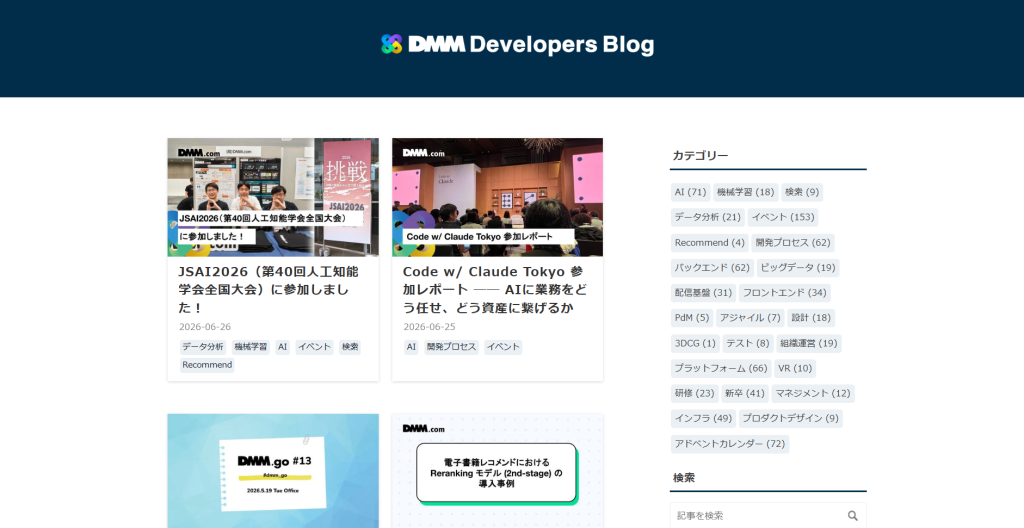Select the マネジメント (12) category tag
The width and height of the screenshot is (1024, 528).
point(812,393)
